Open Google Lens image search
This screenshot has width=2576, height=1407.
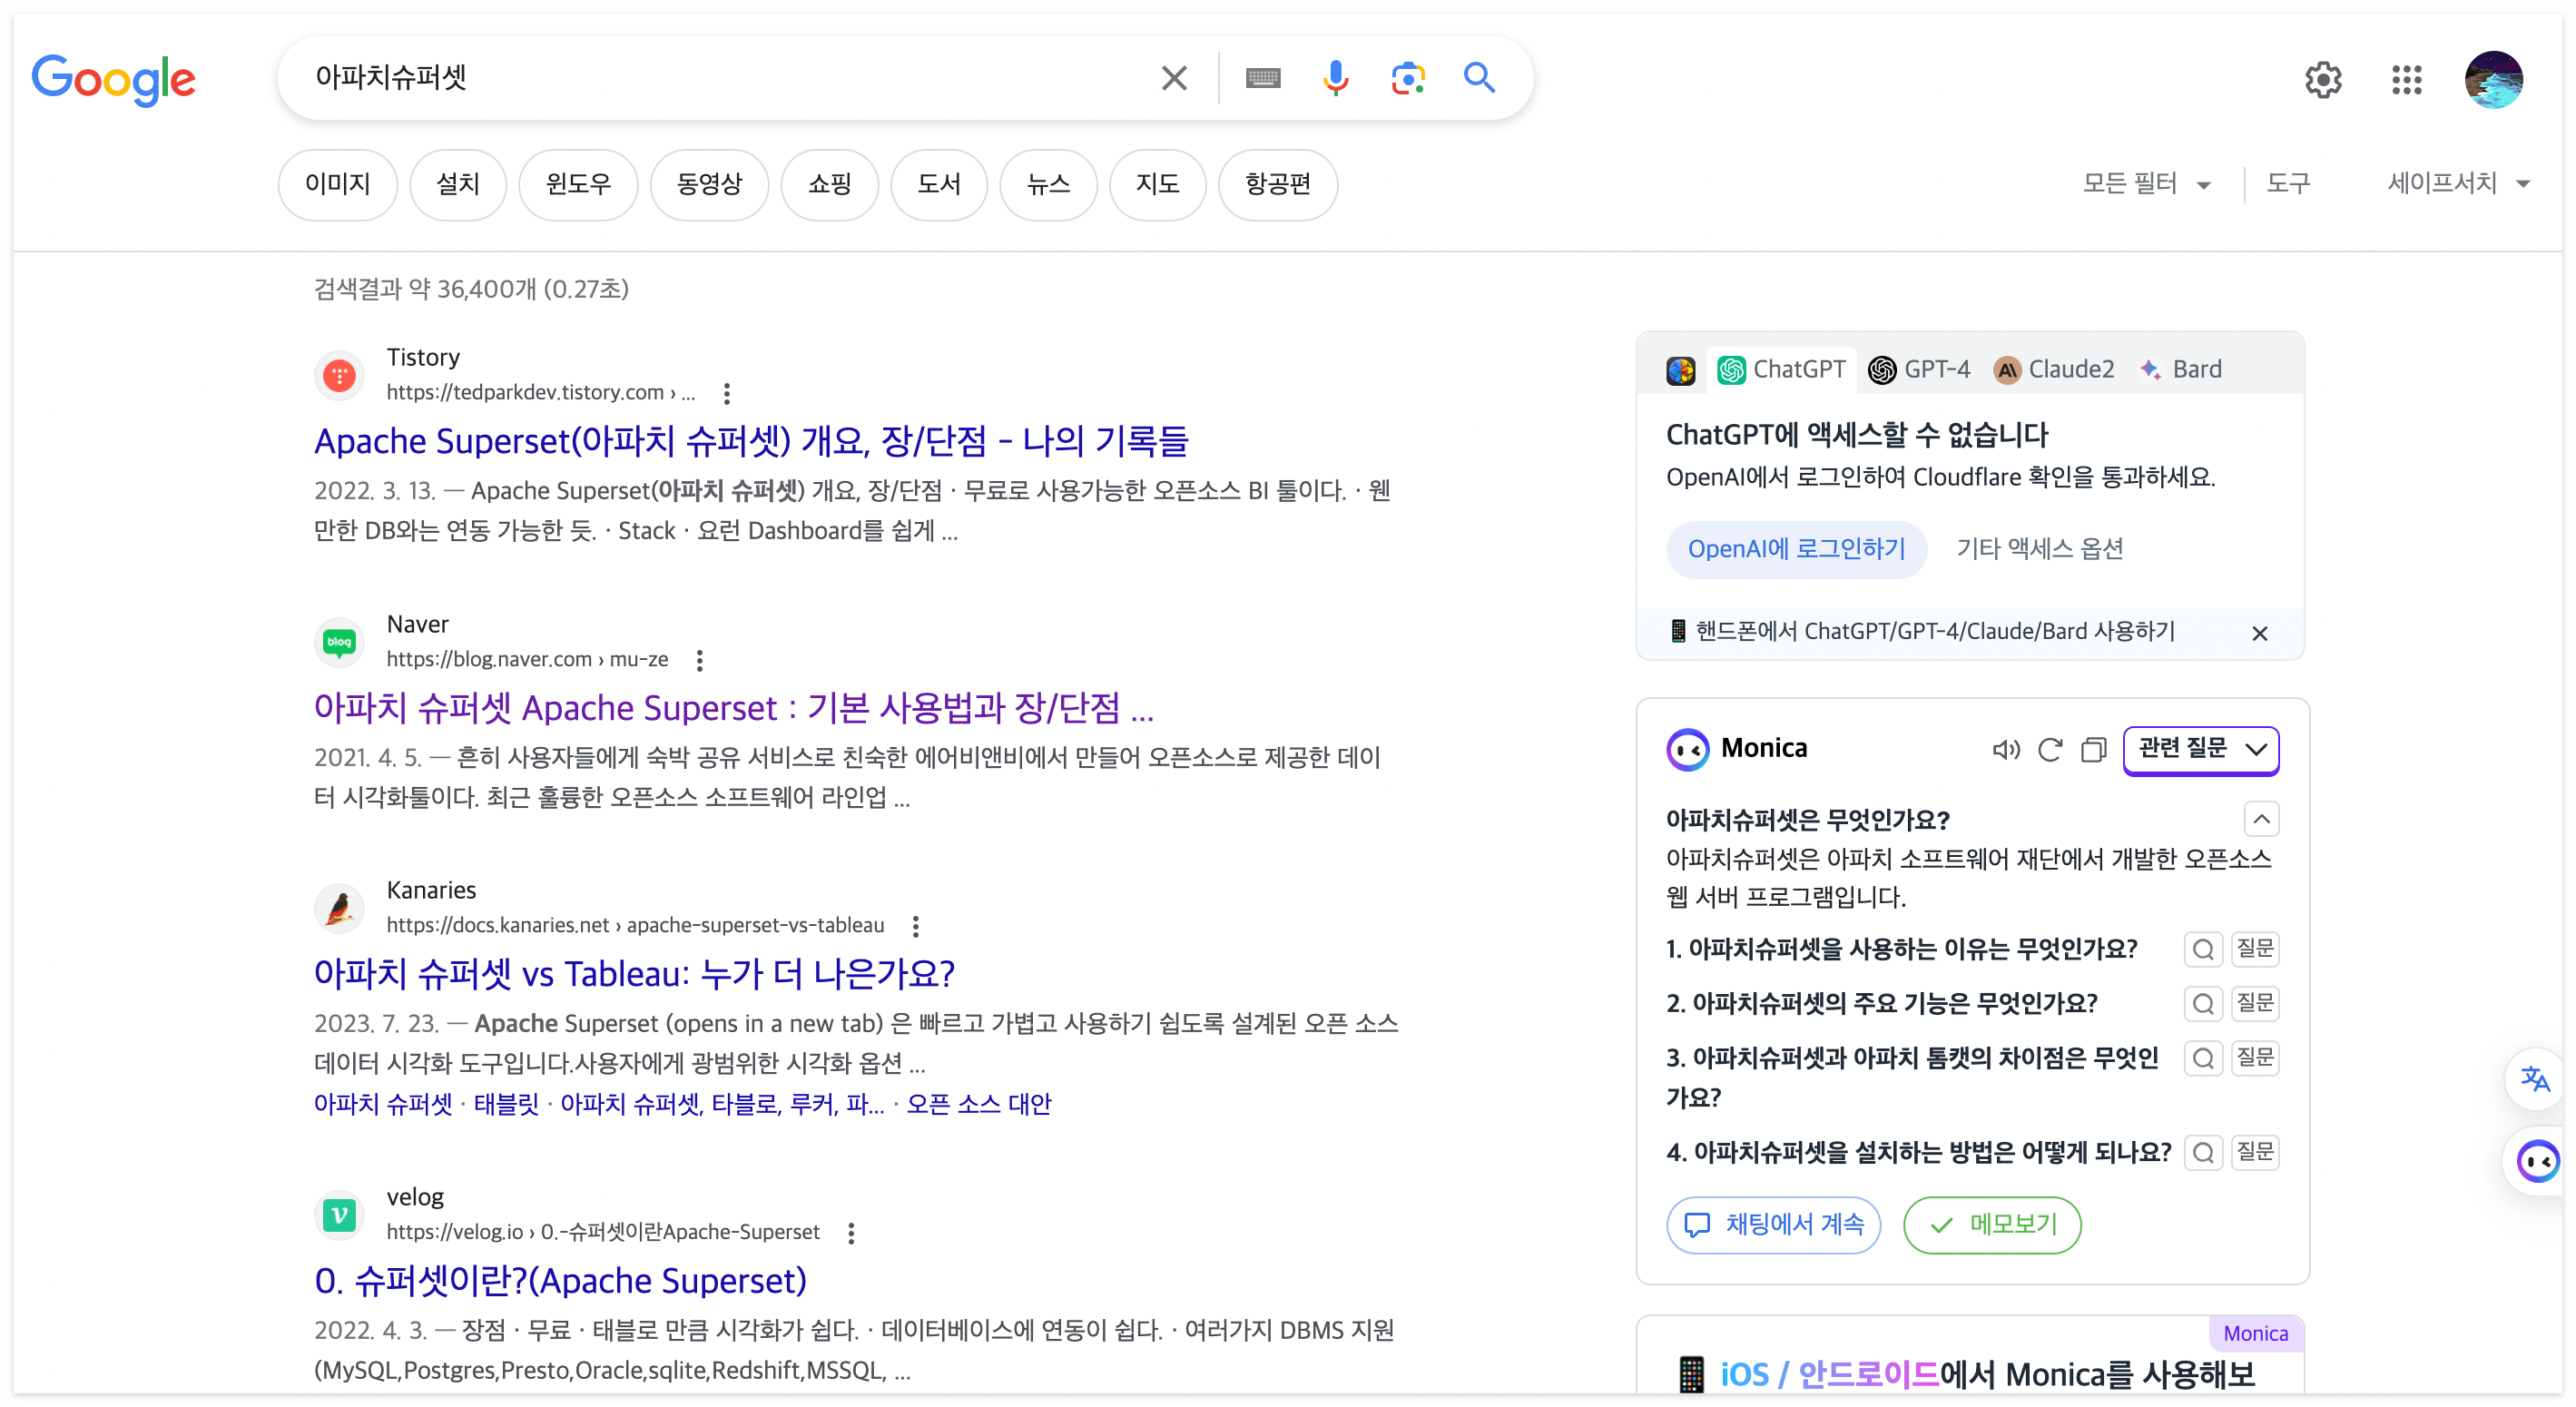coord(1408,78)
